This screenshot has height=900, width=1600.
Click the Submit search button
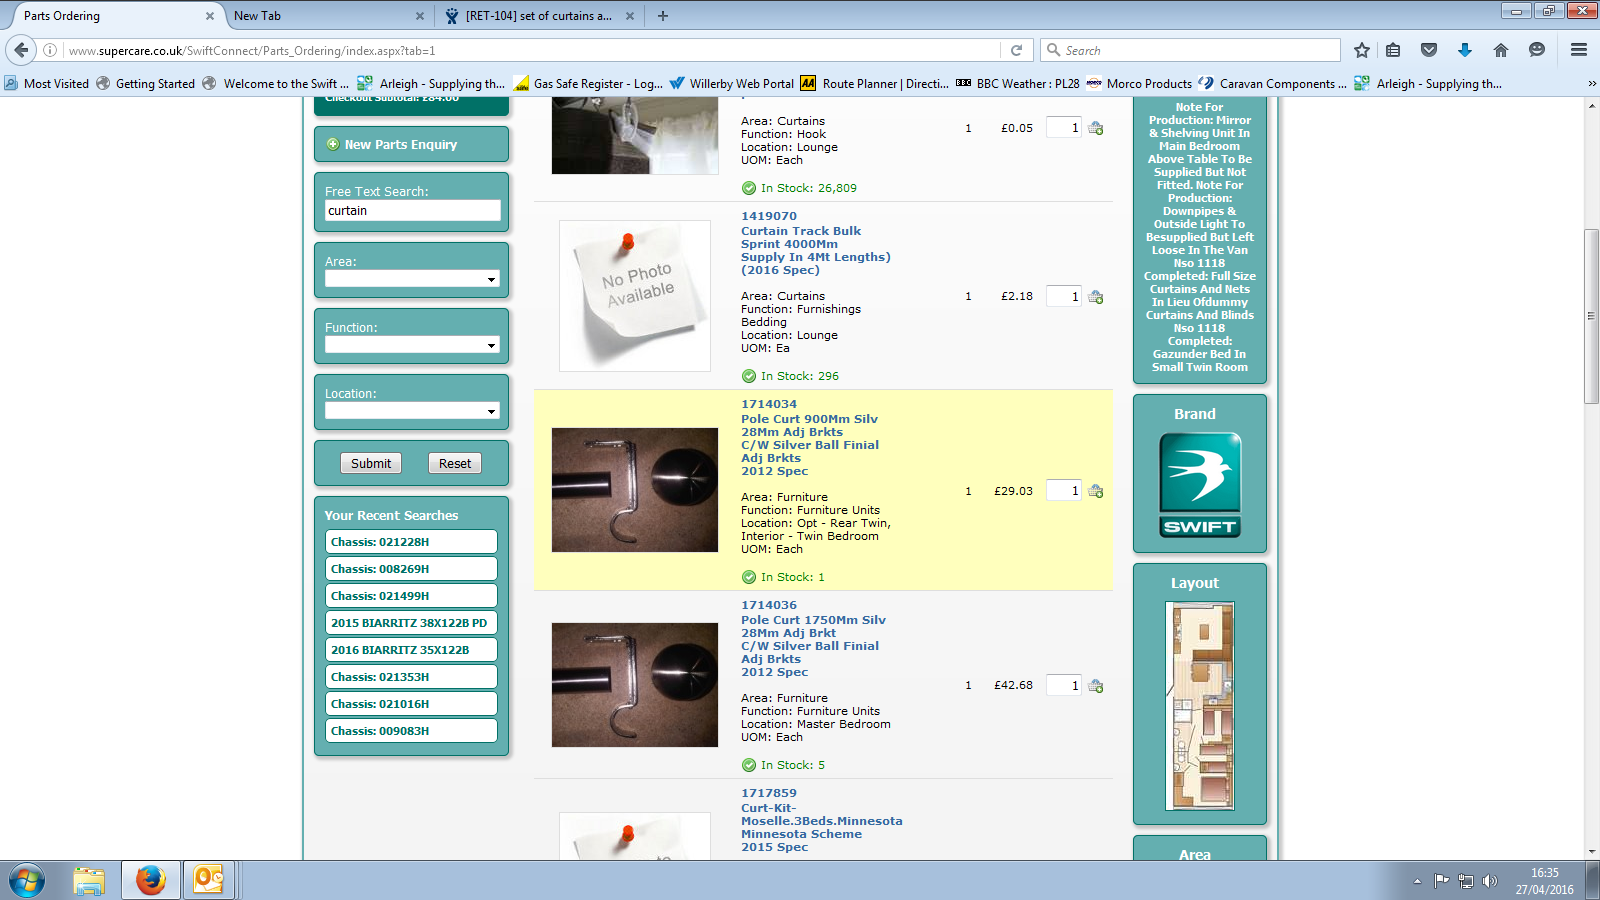371,464
